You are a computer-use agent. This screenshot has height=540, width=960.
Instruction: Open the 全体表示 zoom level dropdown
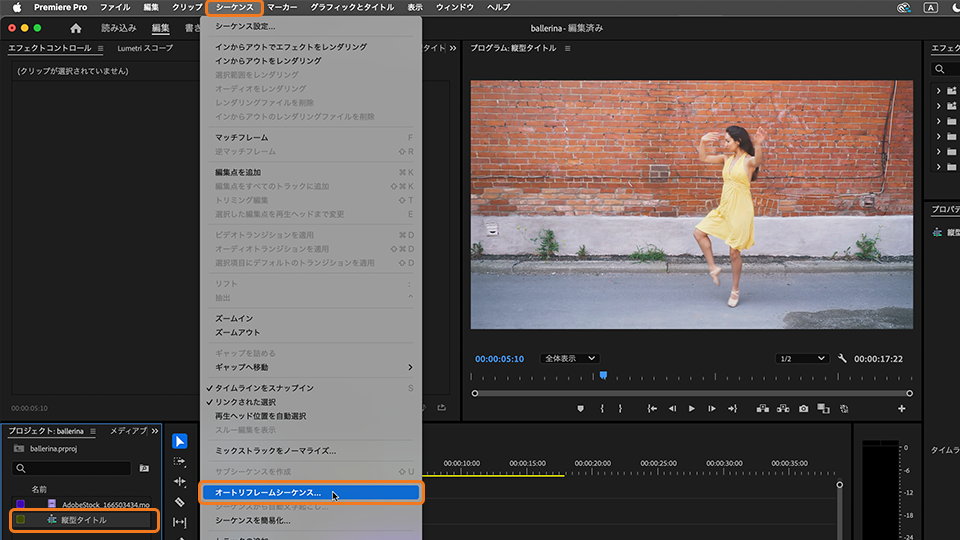click(569, 359)
